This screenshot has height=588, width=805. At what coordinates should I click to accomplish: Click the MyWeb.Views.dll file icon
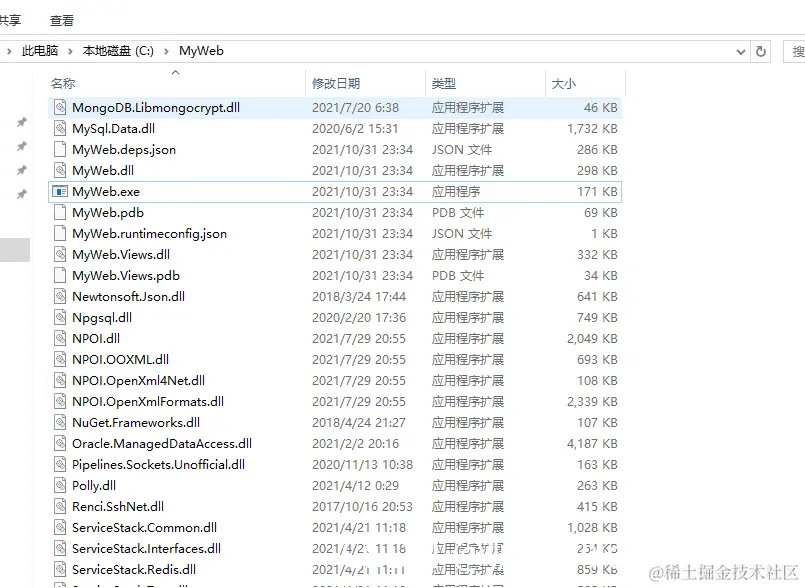(x=60, y=255)
